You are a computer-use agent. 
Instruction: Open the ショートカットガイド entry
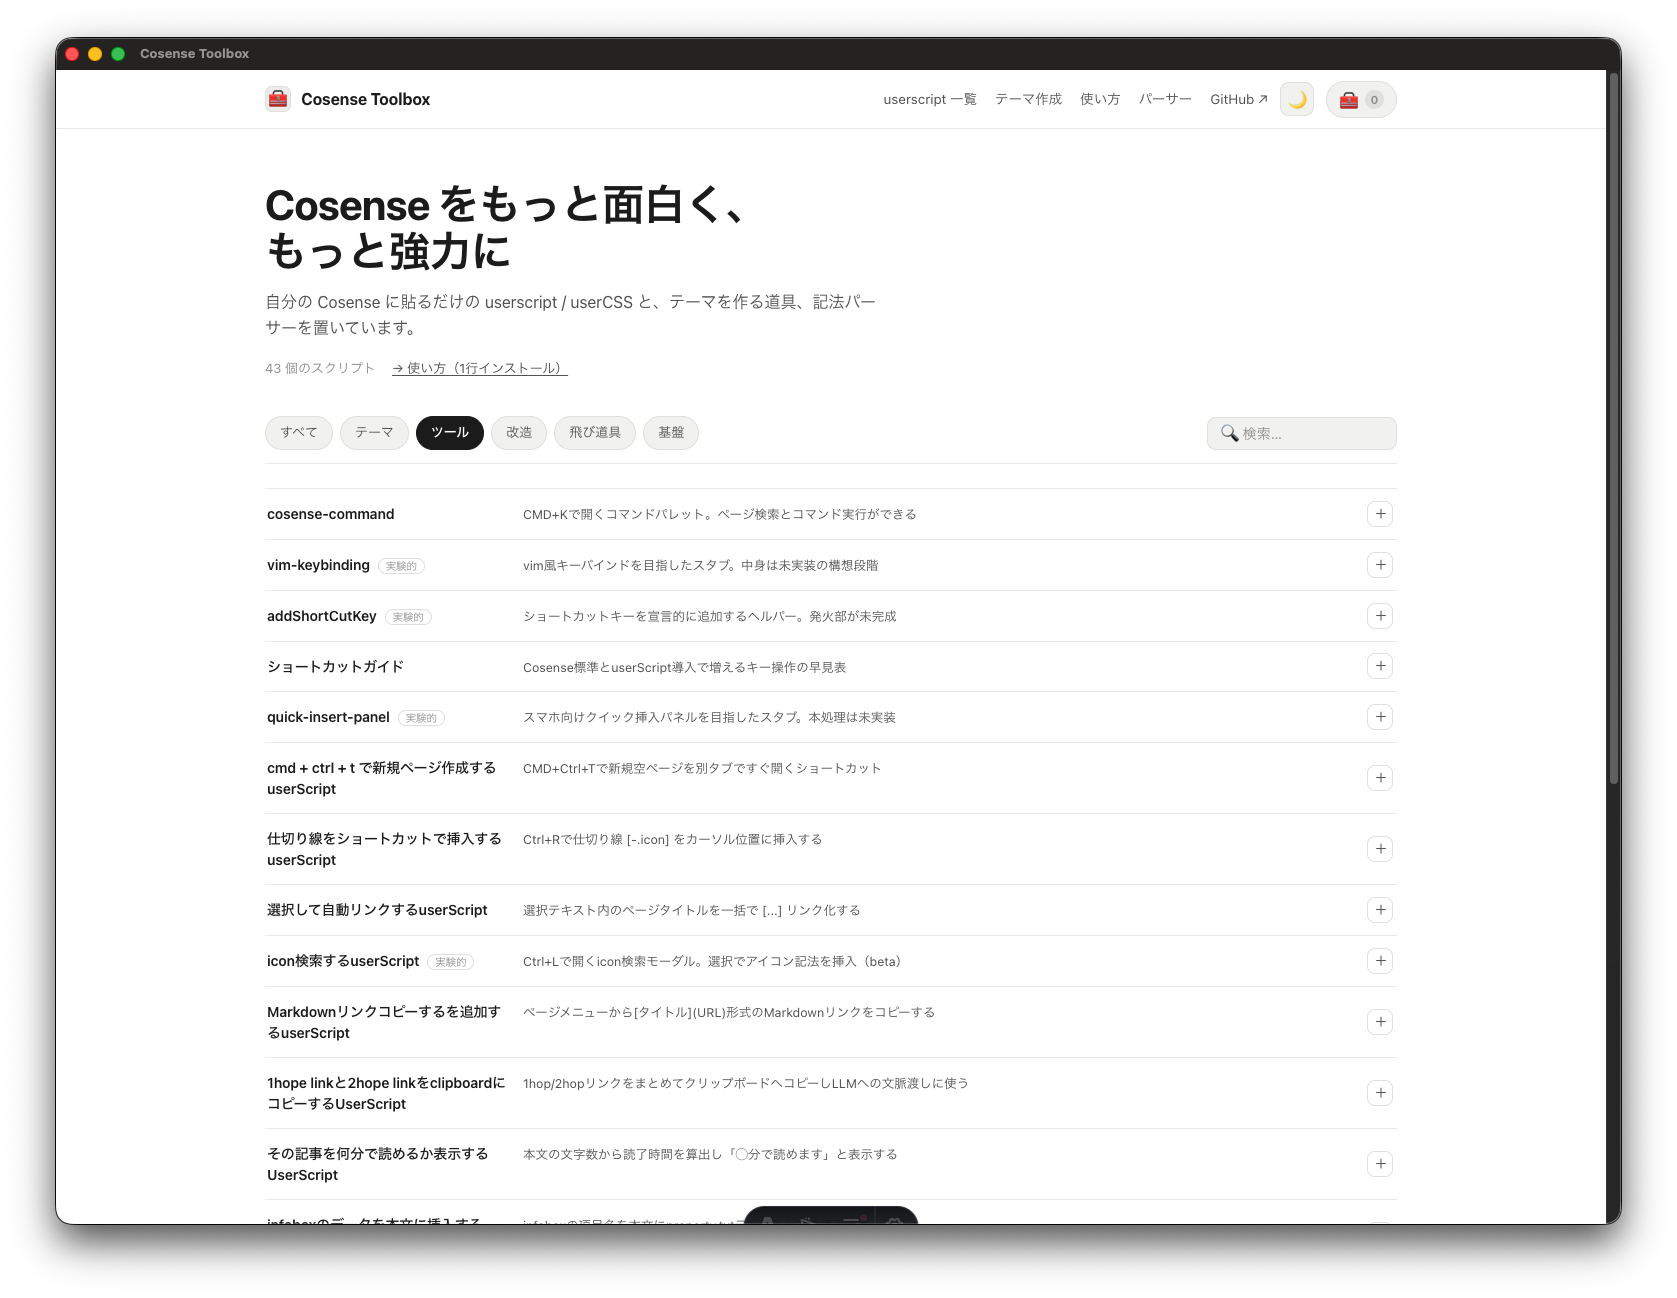click(x=335, y=666)
